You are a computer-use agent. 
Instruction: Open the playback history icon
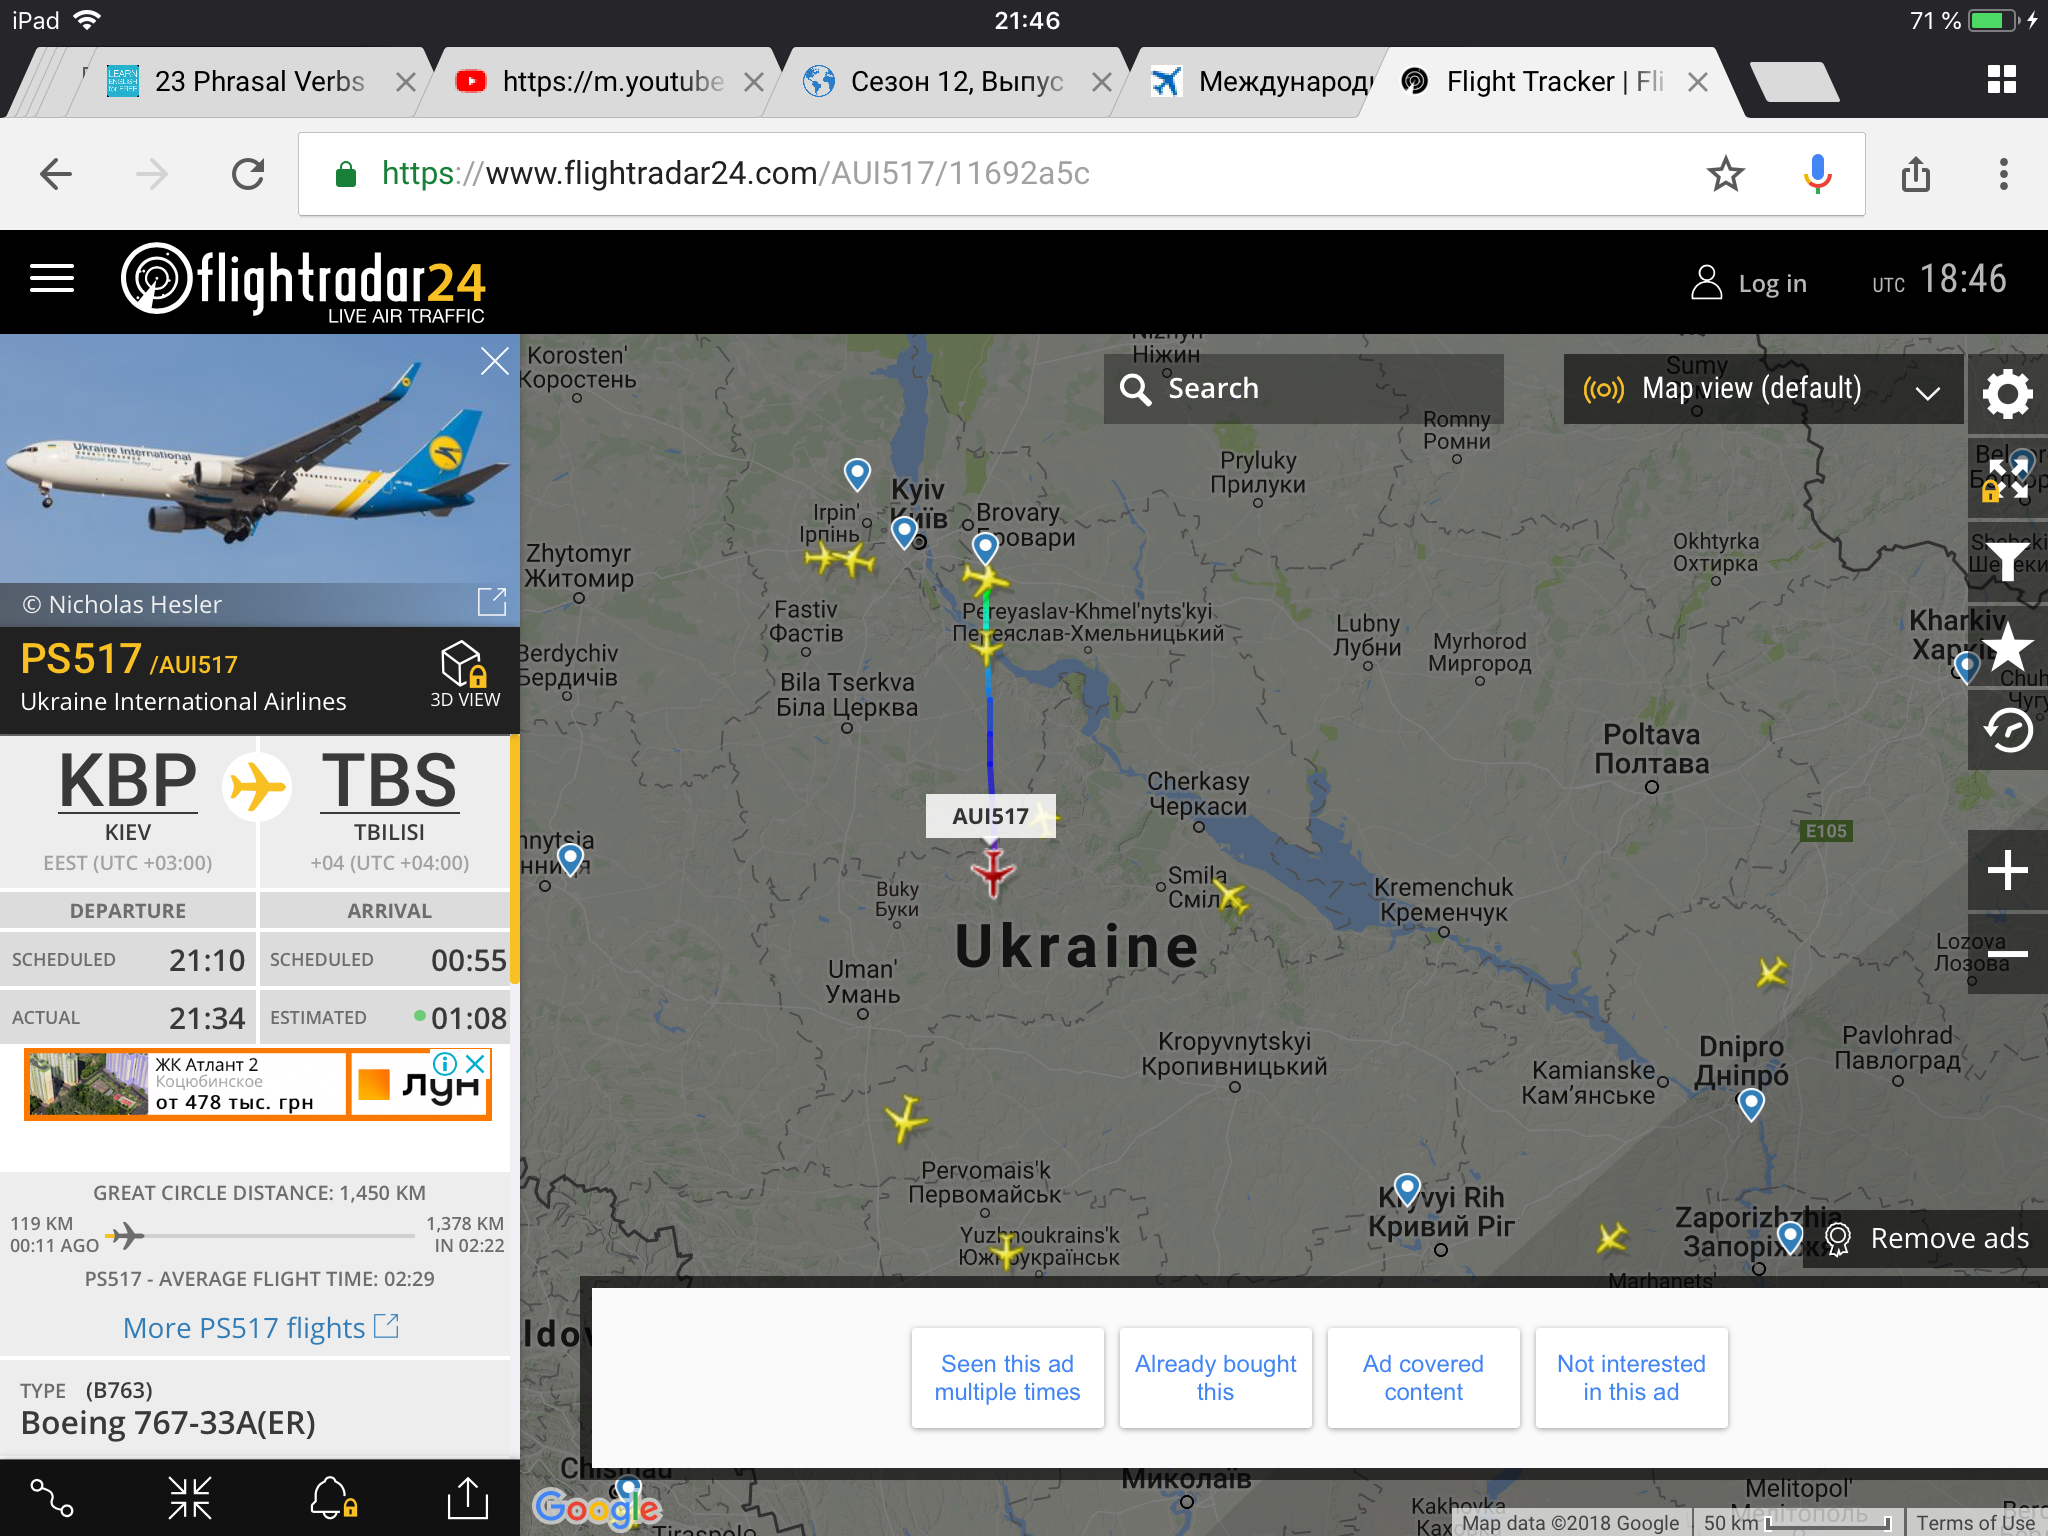coord(2007,731)
